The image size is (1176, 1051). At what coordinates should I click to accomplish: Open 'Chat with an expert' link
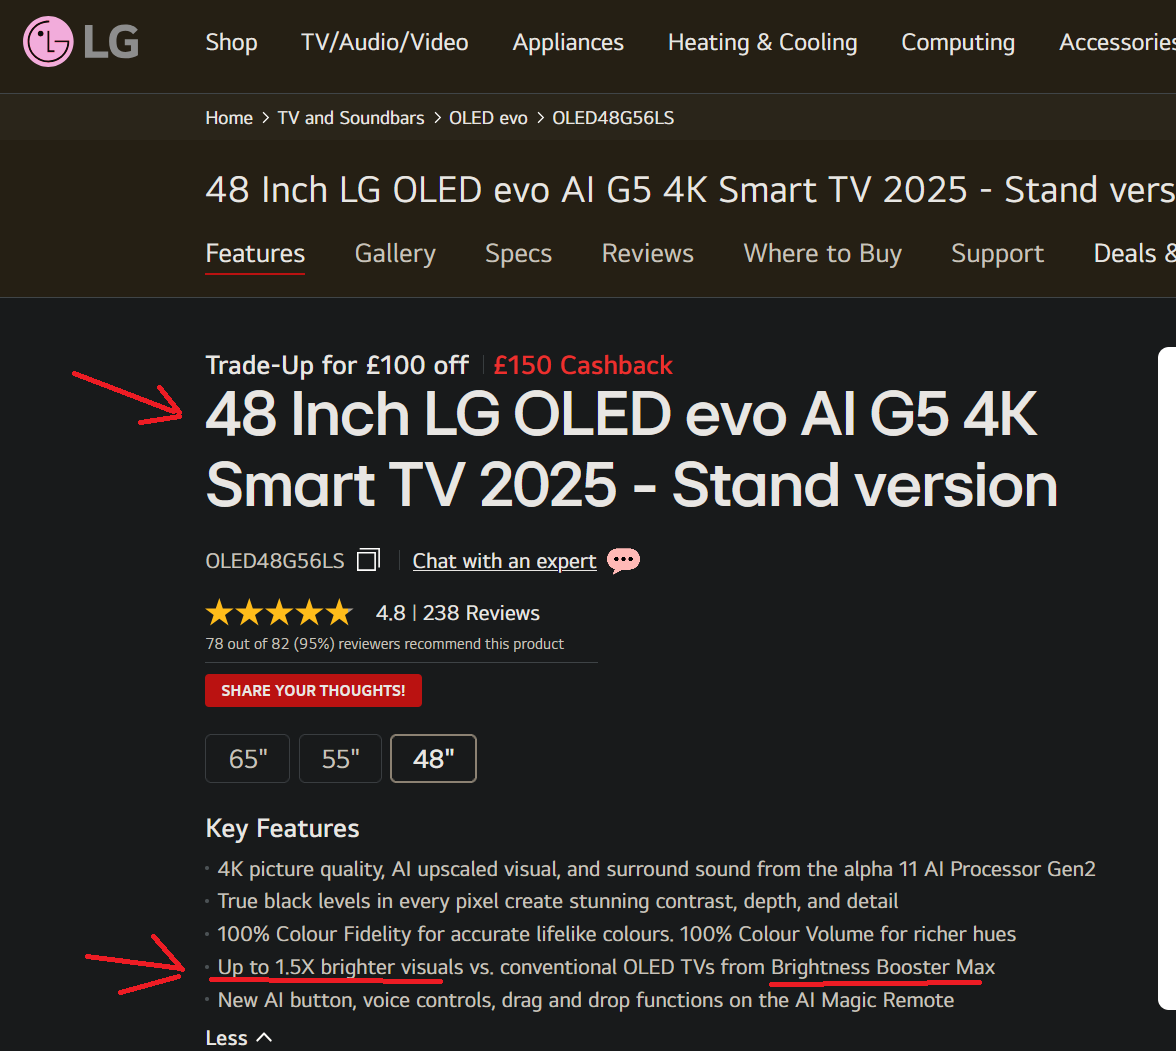click(504, 561)
